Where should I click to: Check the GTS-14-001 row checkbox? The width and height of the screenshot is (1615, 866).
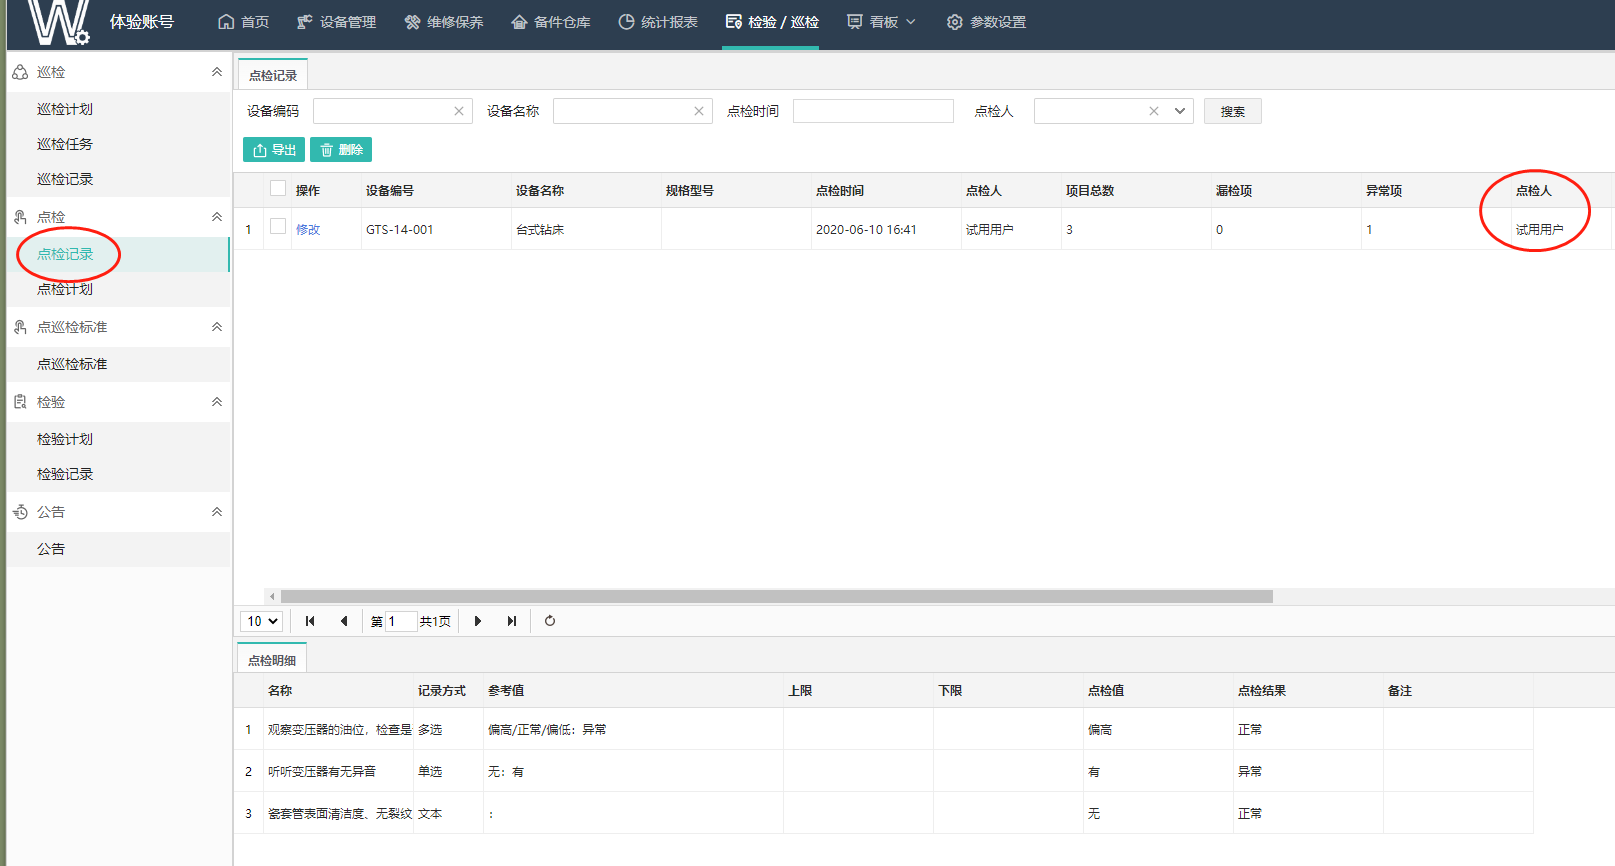(278, 227)
